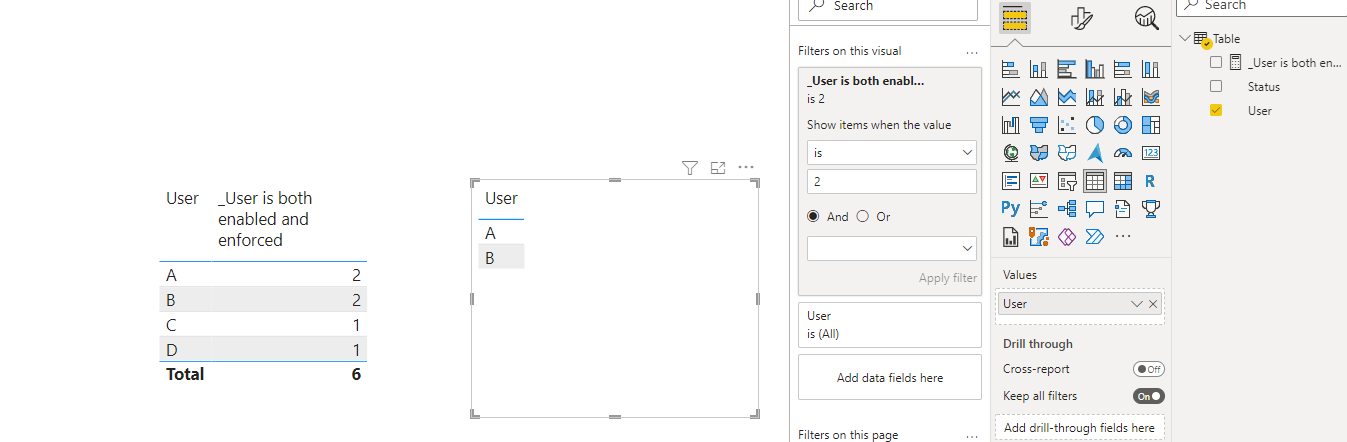Viewport: 1347px width, 442px height.
Task: Select 100% stacked bar chart visual
Action: click(1123, 69)
